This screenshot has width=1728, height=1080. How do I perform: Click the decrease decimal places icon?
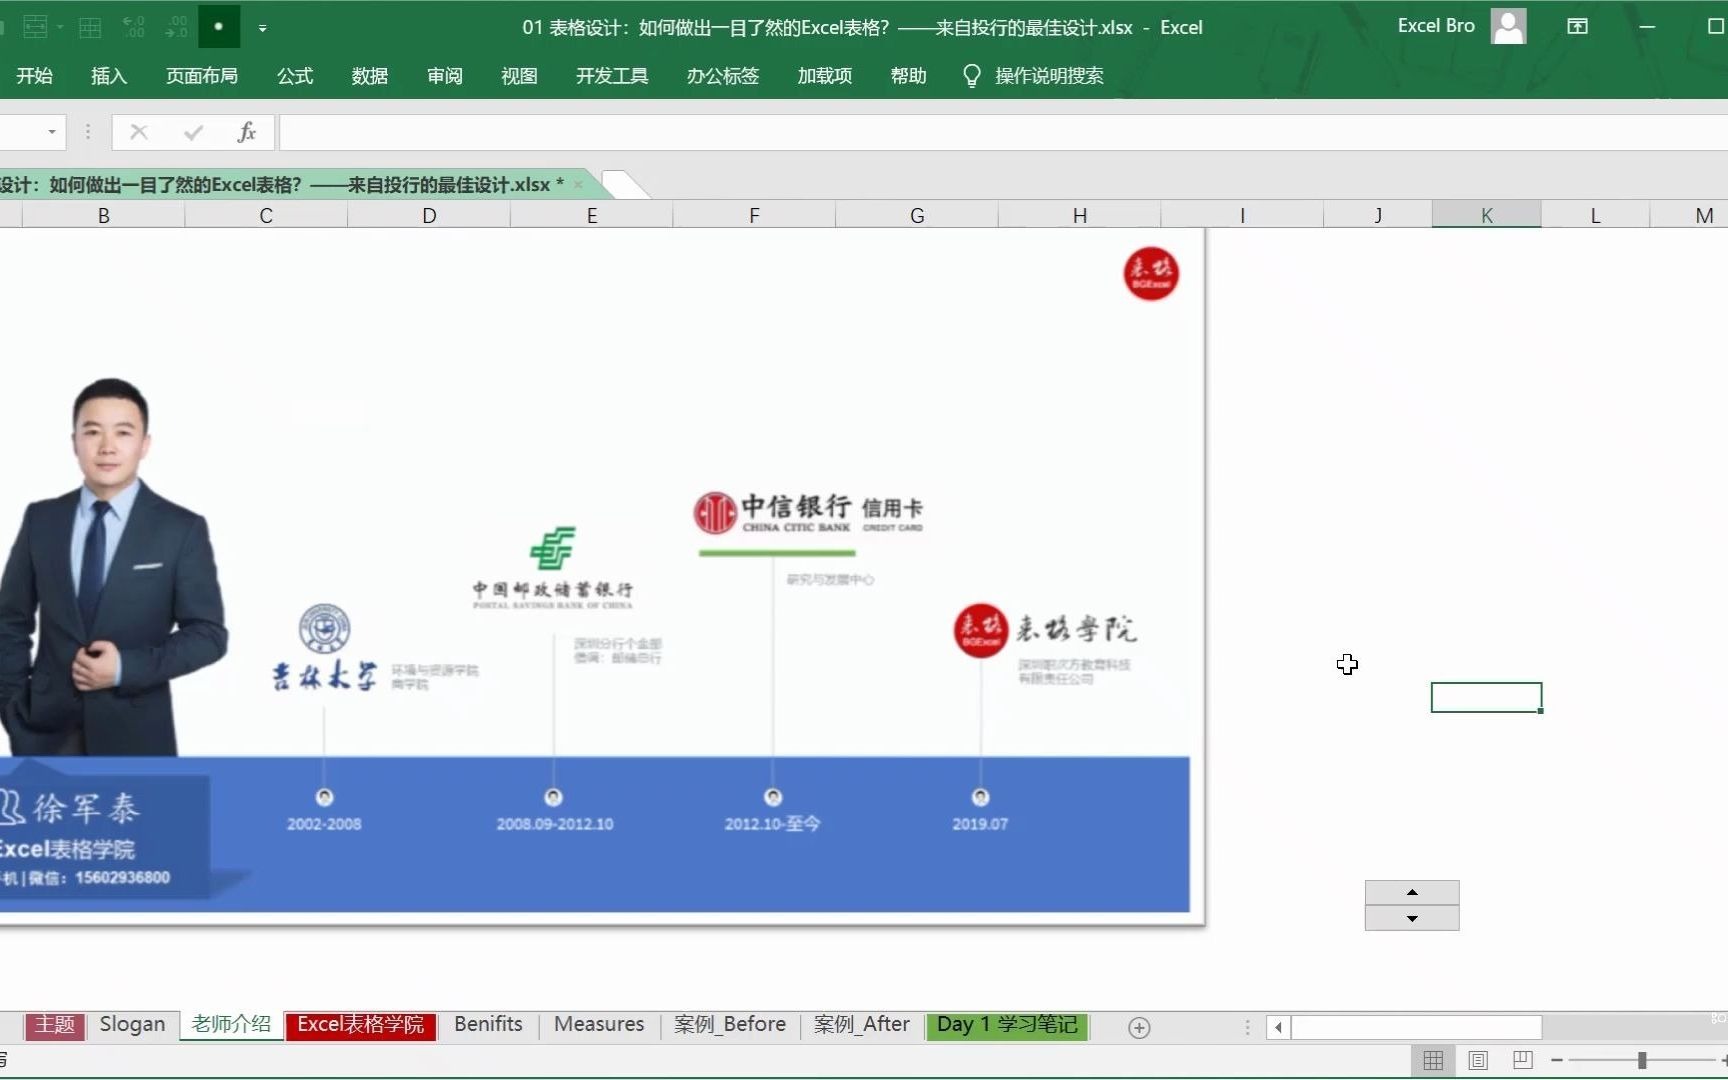[x=176, y=27]
